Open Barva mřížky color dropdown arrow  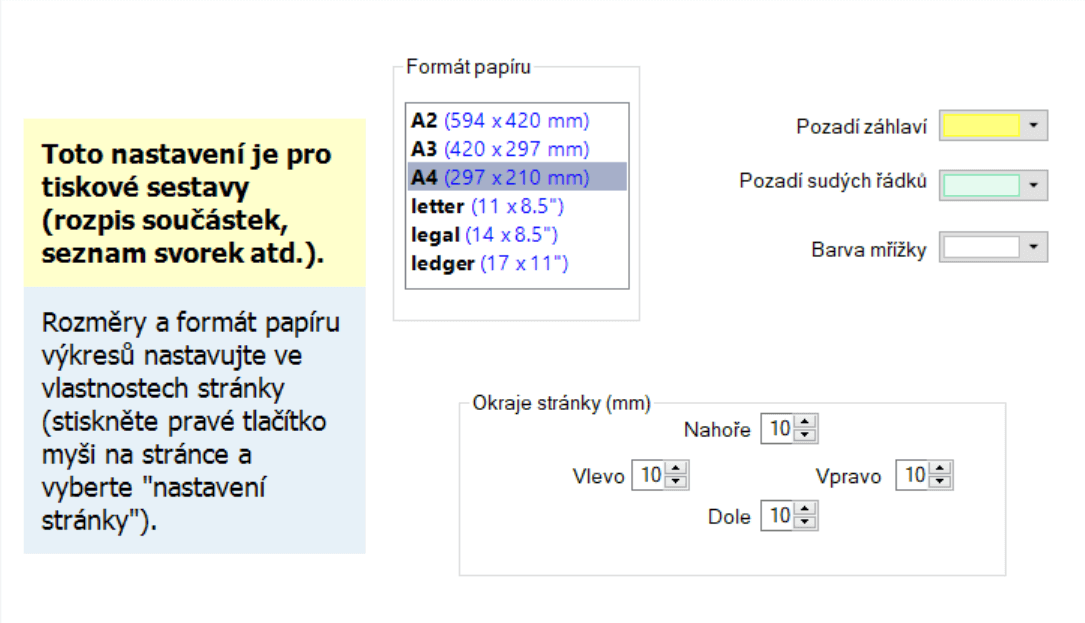coord(1034,248)
